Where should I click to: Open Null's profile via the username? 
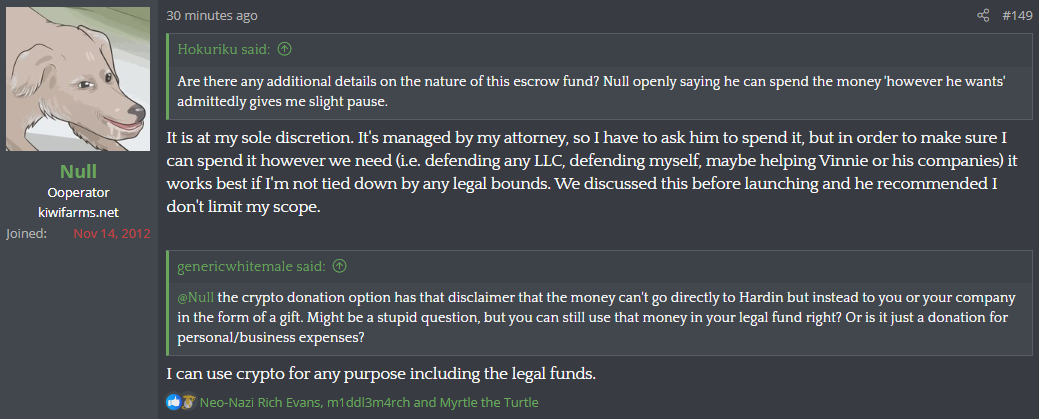[78, 171]
